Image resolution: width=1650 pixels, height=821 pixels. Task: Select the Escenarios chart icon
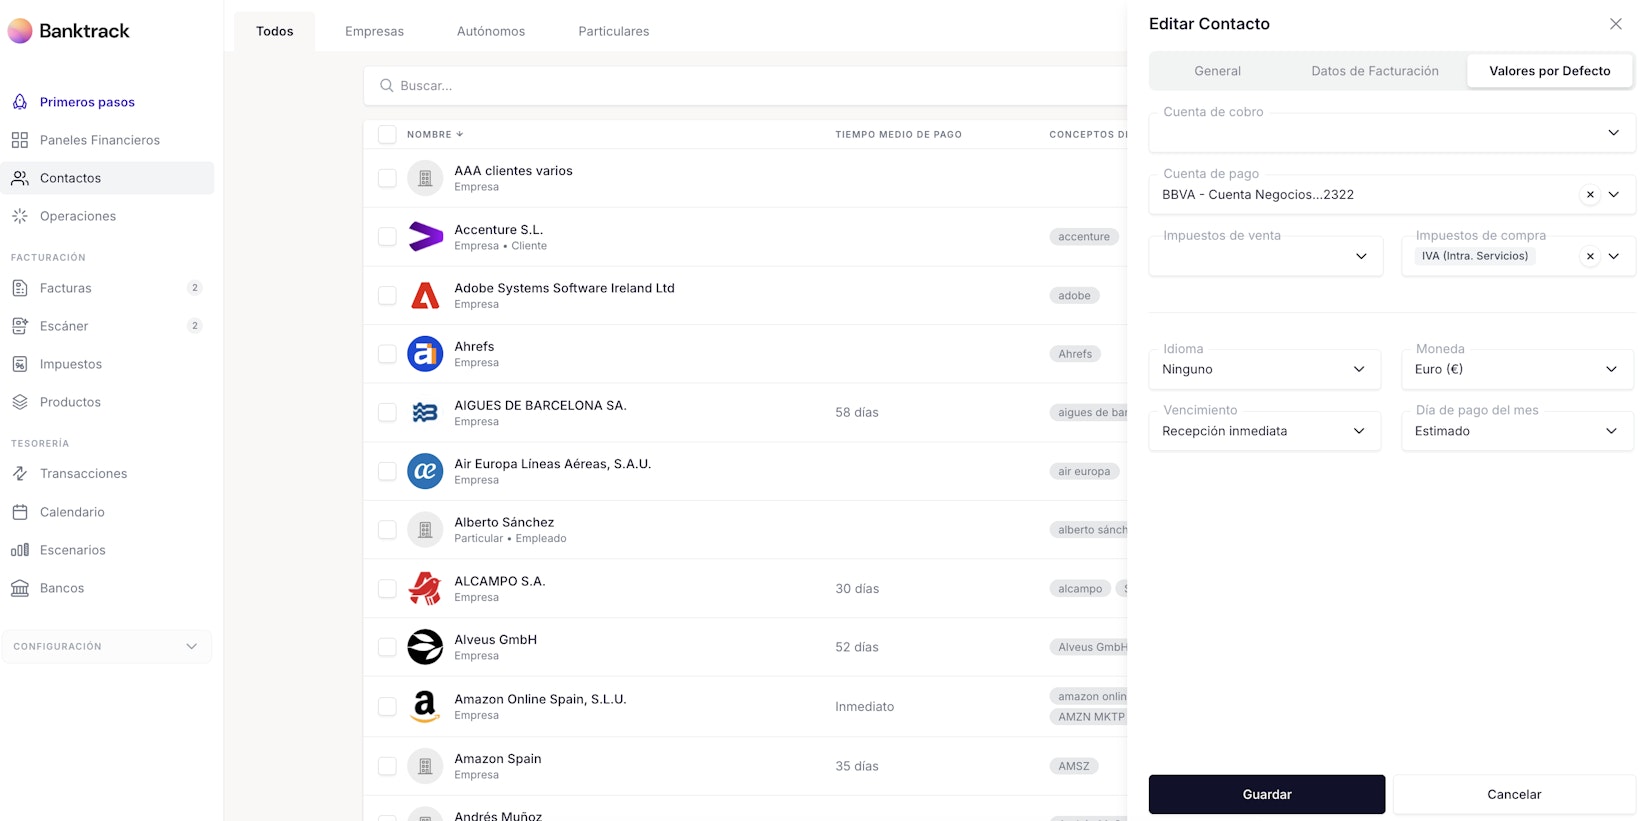click(x=20, y=550)
